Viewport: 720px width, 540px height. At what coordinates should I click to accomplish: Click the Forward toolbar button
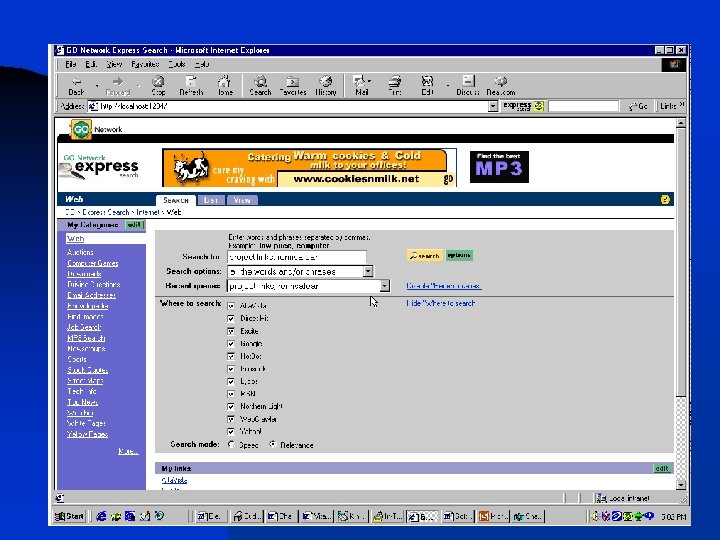pyautogui.click(x=118, y=86)
